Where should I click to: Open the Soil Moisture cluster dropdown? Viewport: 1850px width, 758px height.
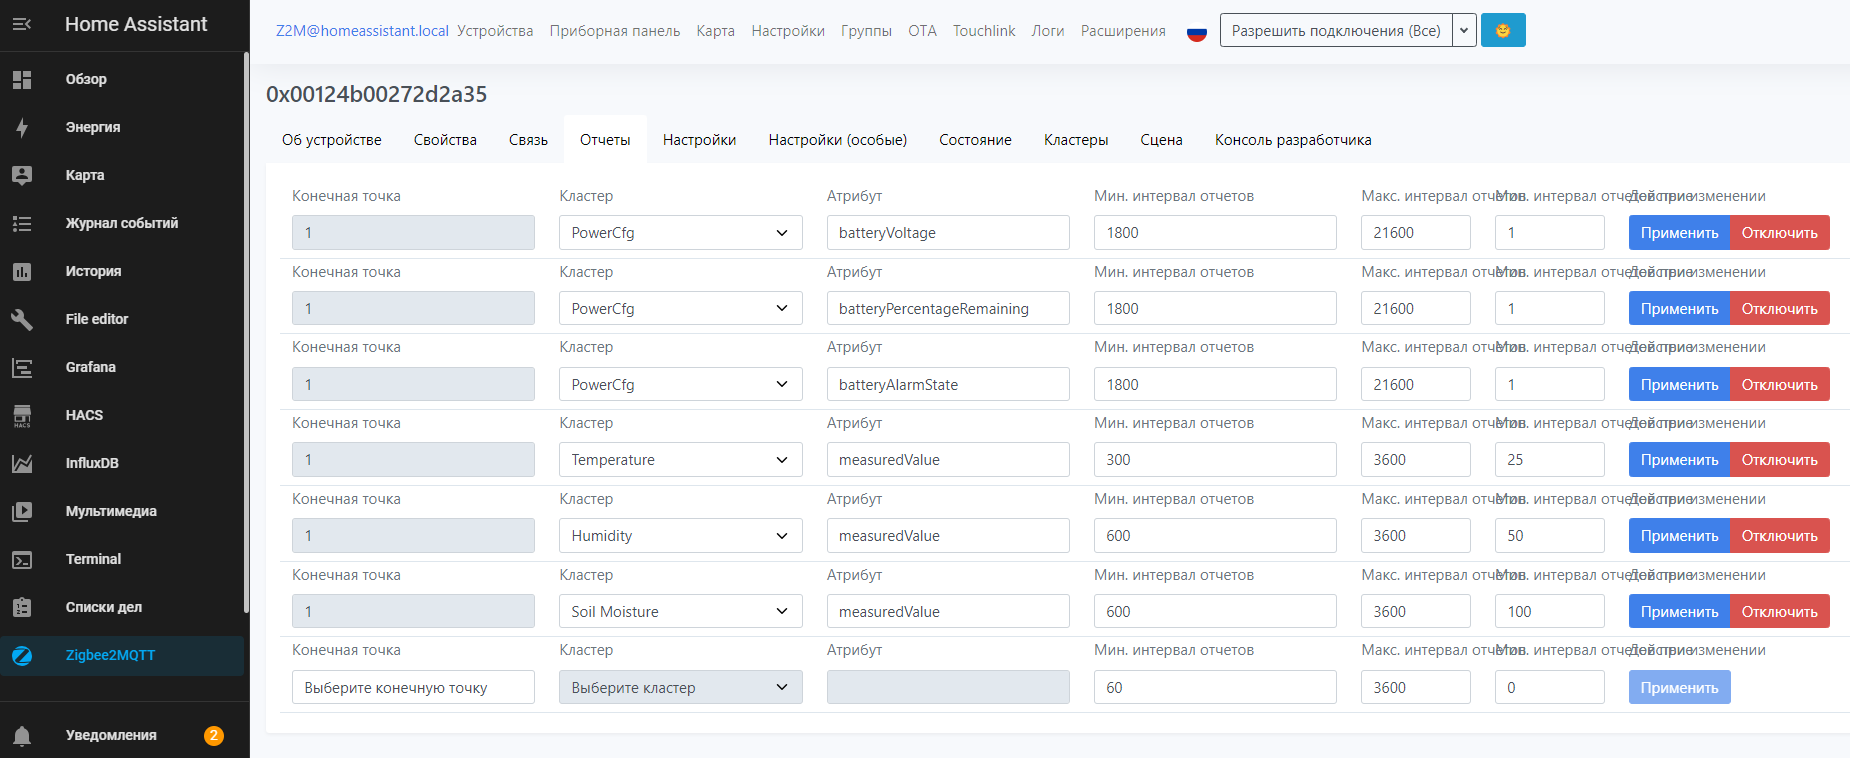(680, 612)
